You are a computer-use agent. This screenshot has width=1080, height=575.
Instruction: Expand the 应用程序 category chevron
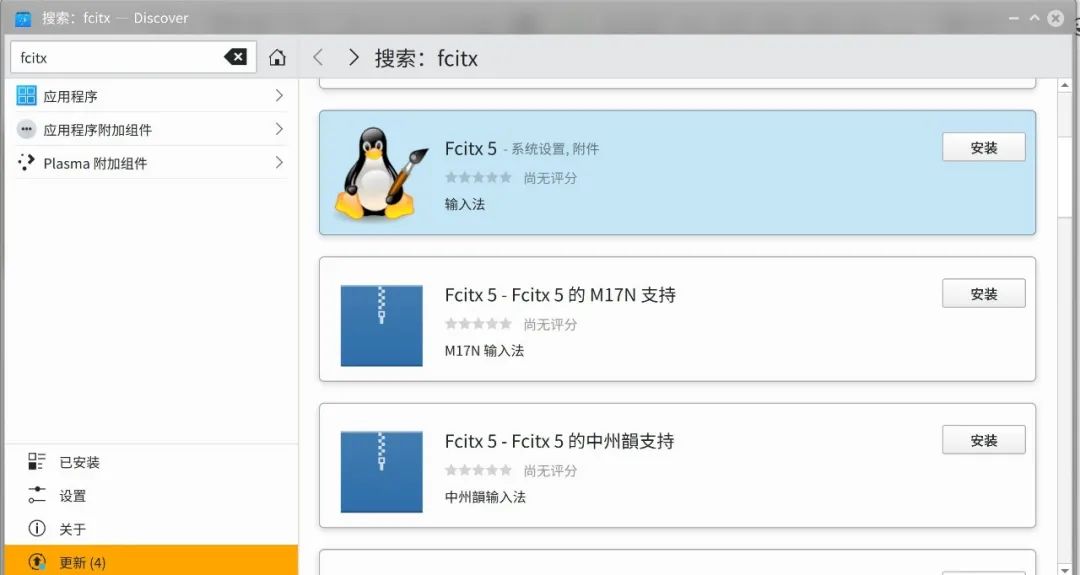click(279, 95)
